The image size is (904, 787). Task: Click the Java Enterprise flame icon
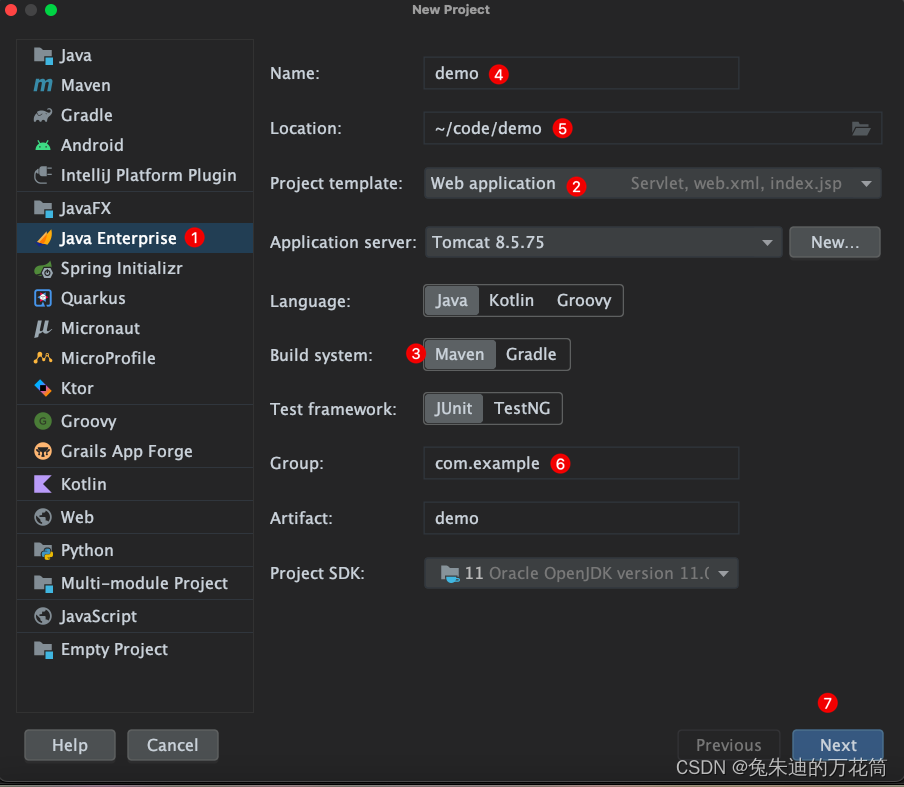(44, 238)
